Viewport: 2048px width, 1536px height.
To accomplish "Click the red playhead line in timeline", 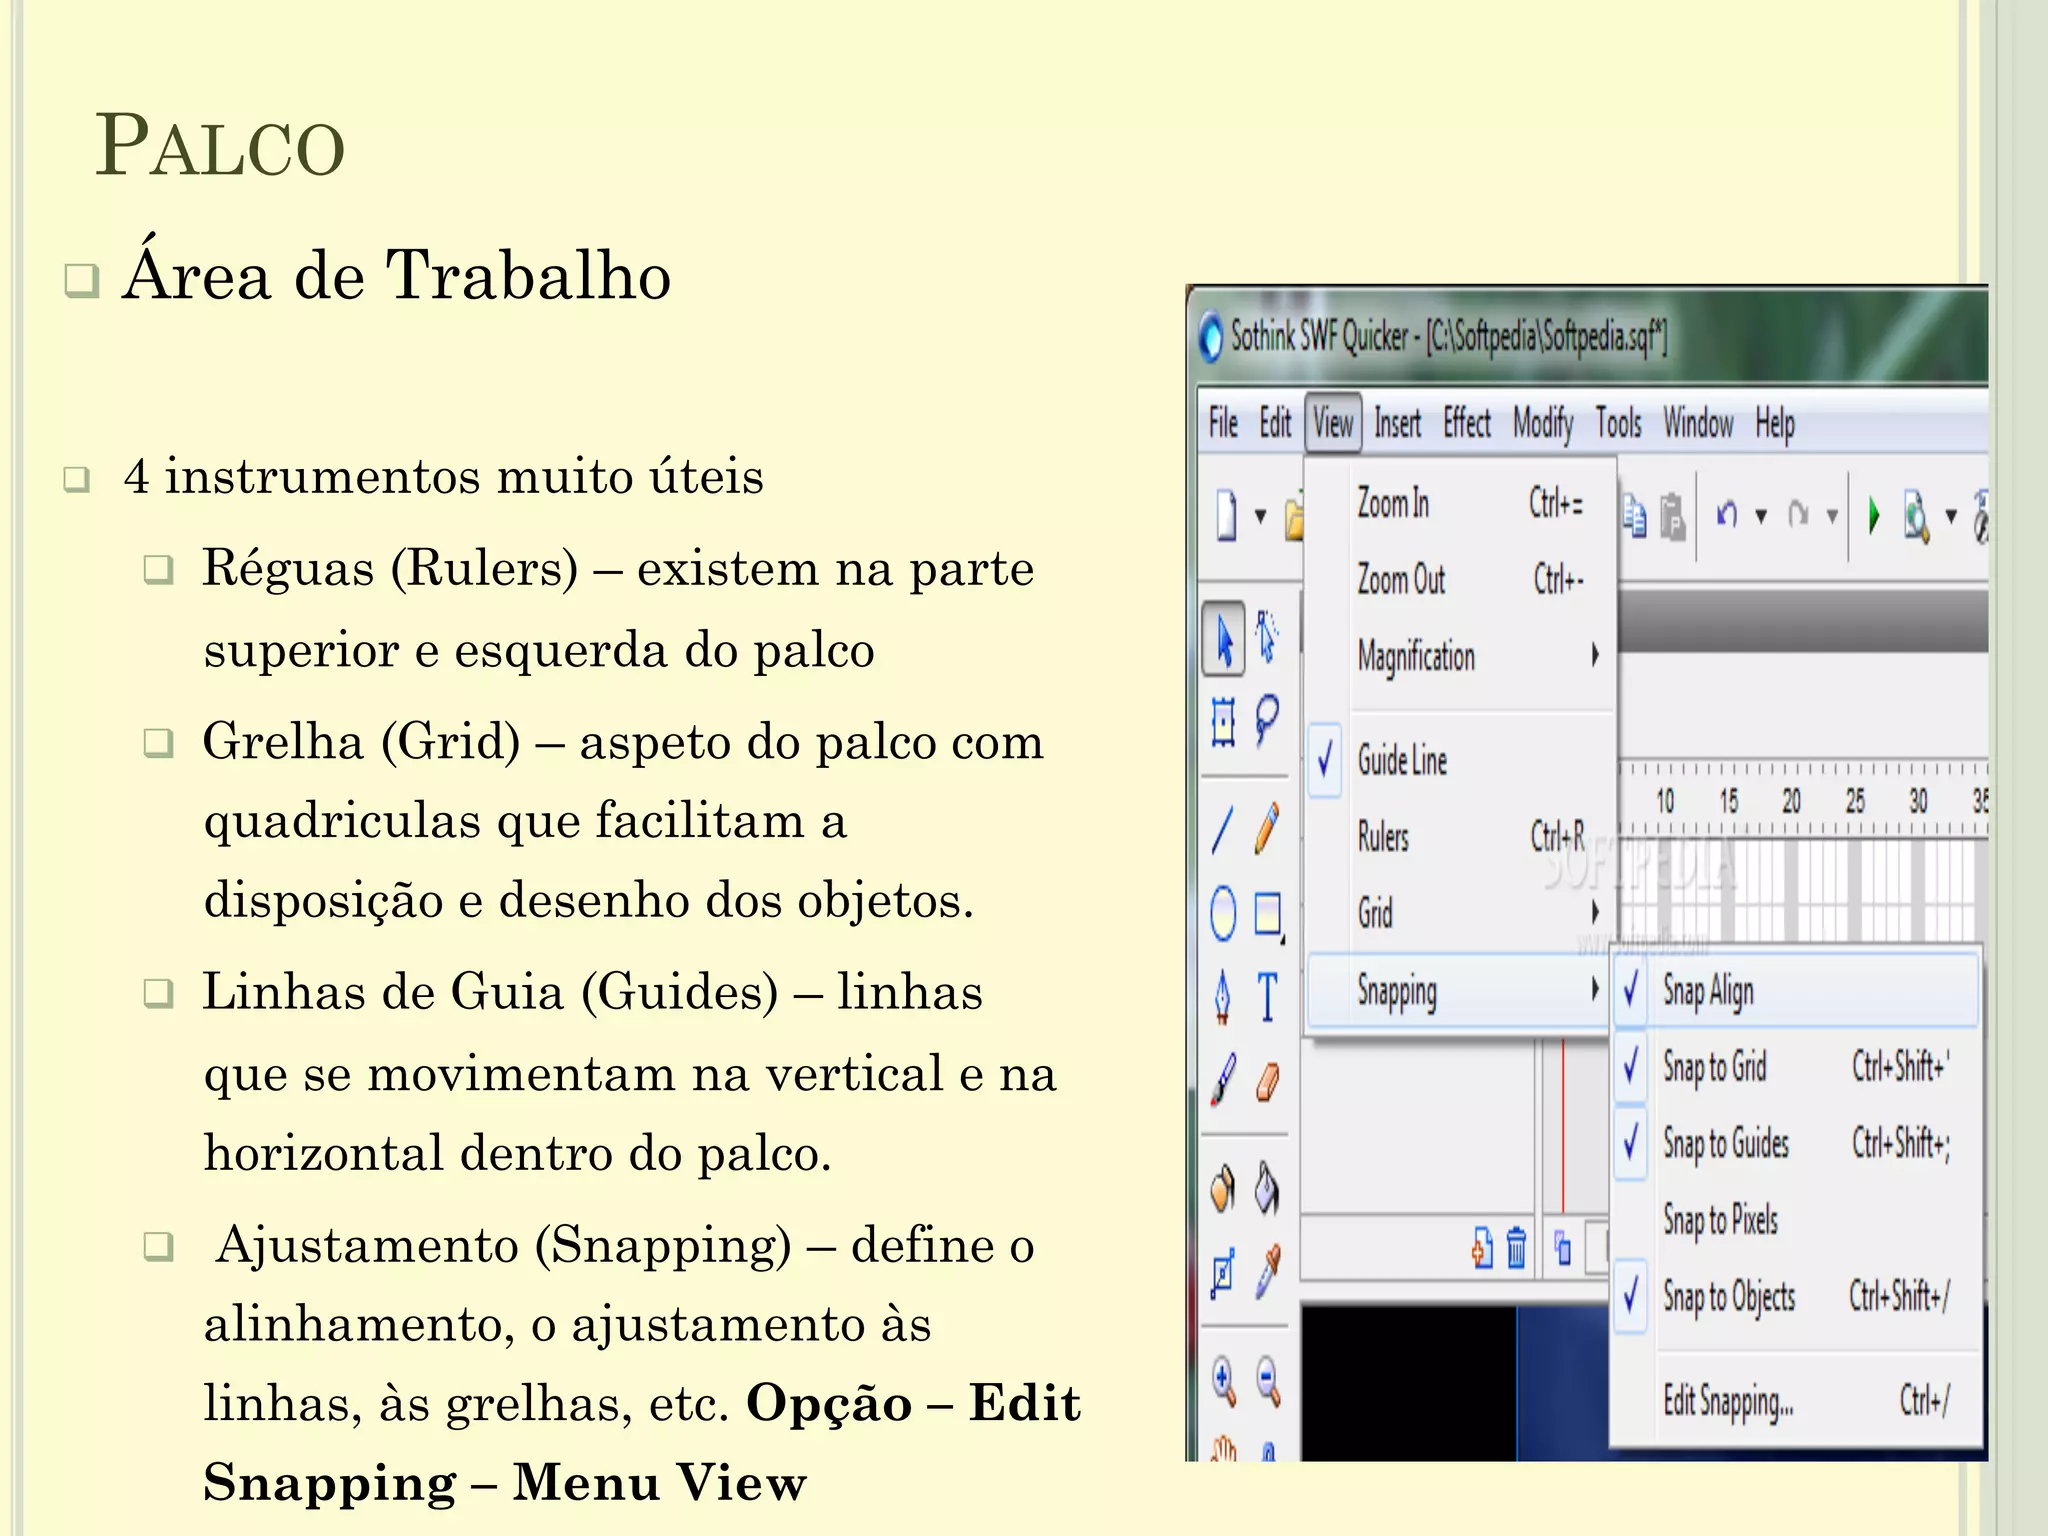I will pyautogui.click(x=1563, y=1126).
